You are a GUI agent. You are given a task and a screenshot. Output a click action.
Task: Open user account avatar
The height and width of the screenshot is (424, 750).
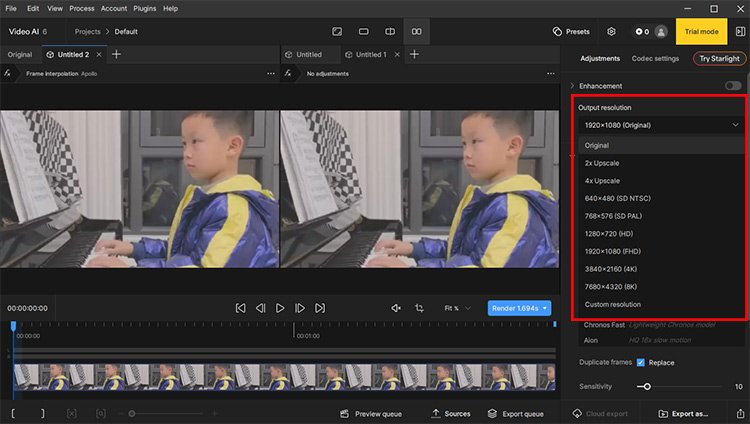coord(661,32)
